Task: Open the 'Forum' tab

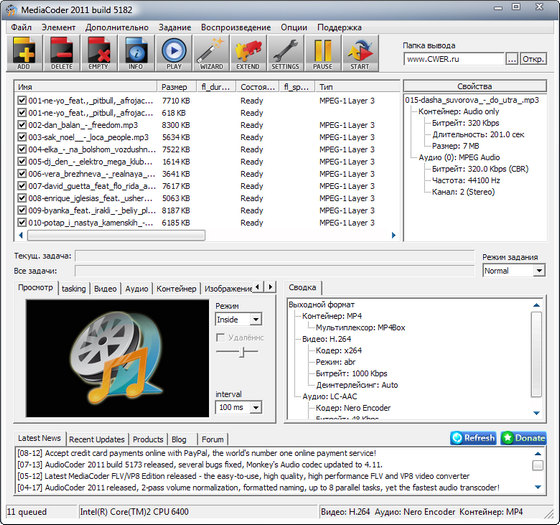Action: pos(213,439)
